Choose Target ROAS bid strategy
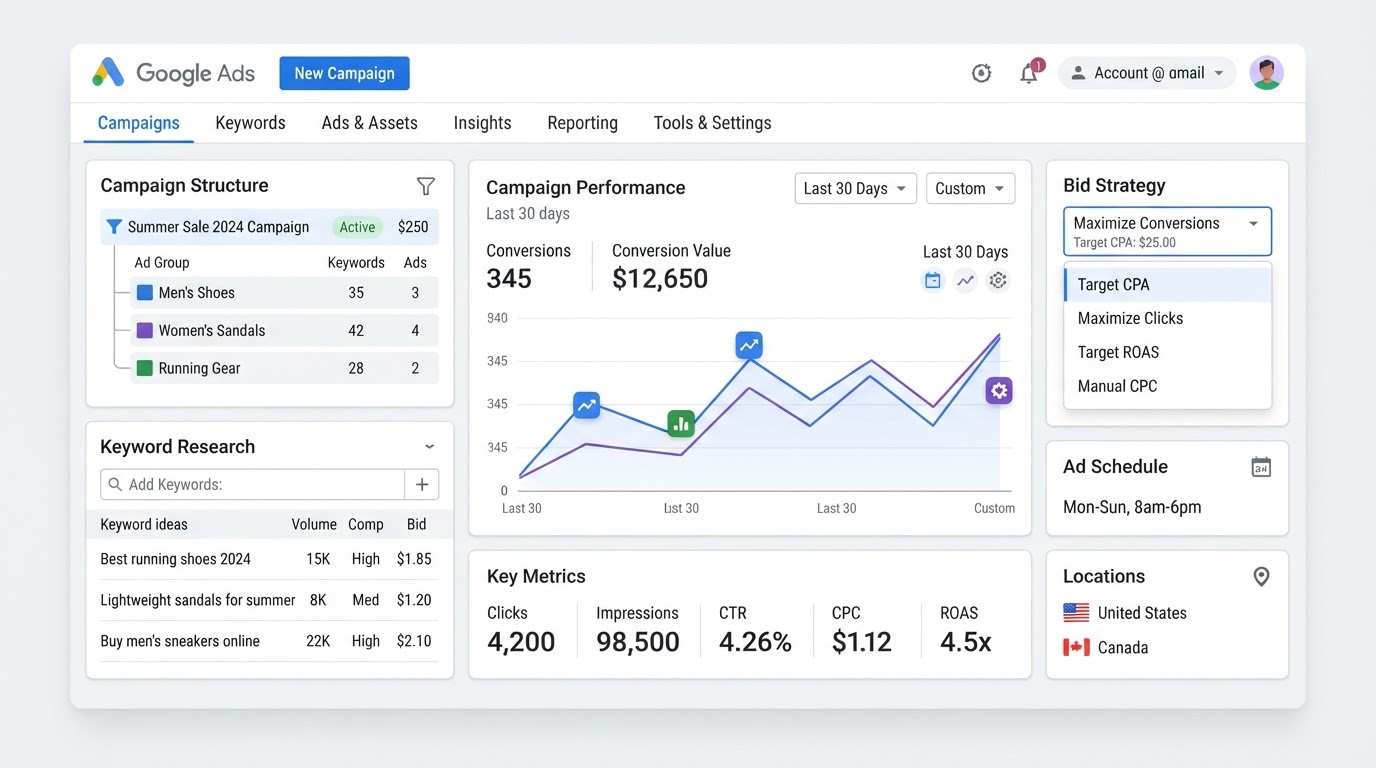 [x=1168, y=353]
